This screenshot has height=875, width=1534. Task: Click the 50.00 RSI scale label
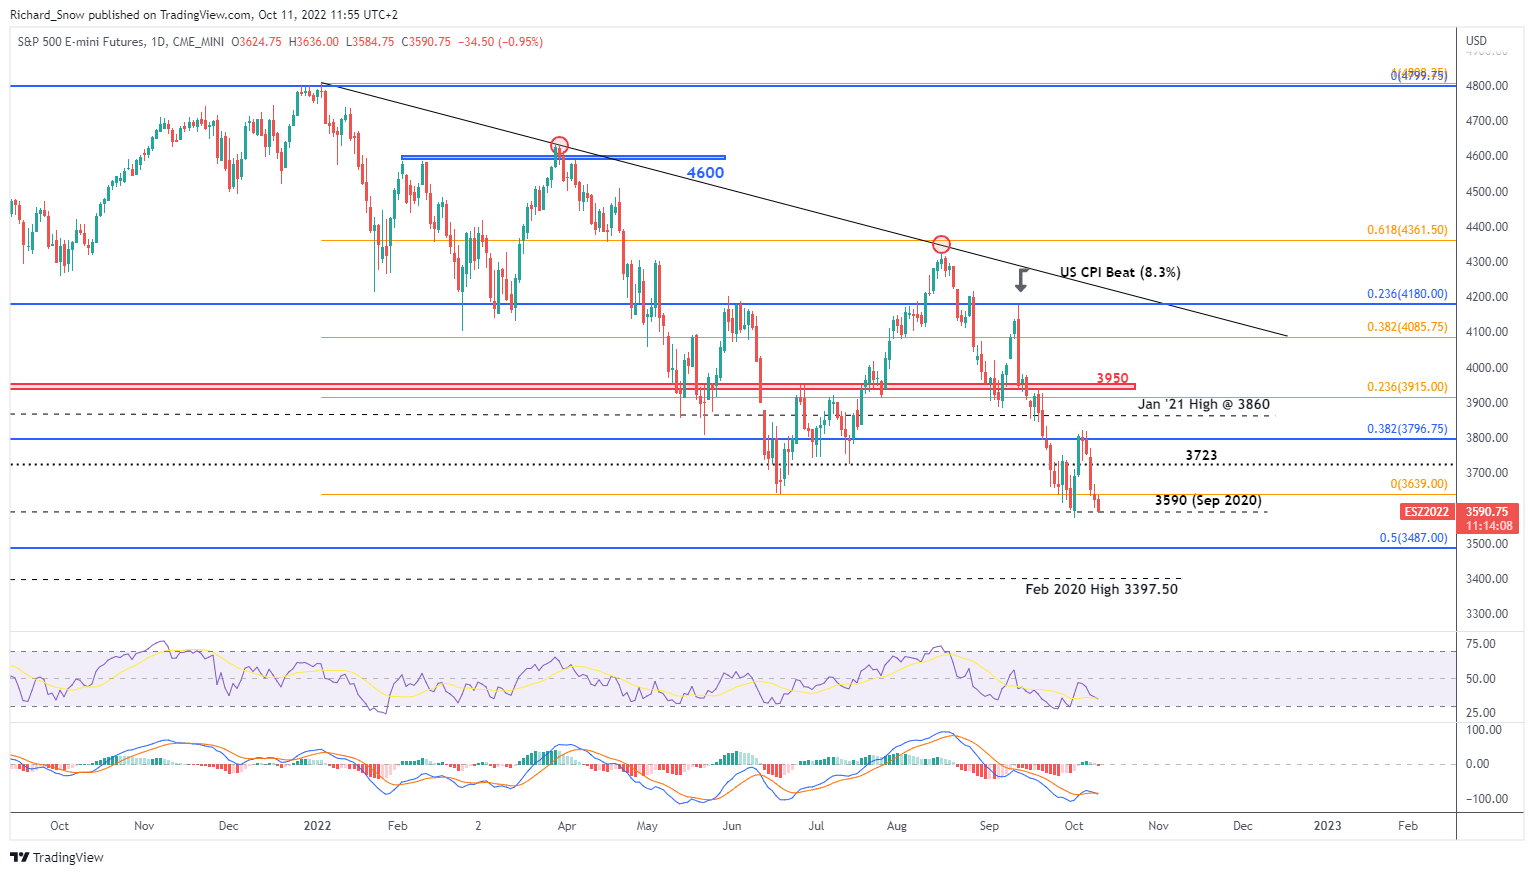1482,679
